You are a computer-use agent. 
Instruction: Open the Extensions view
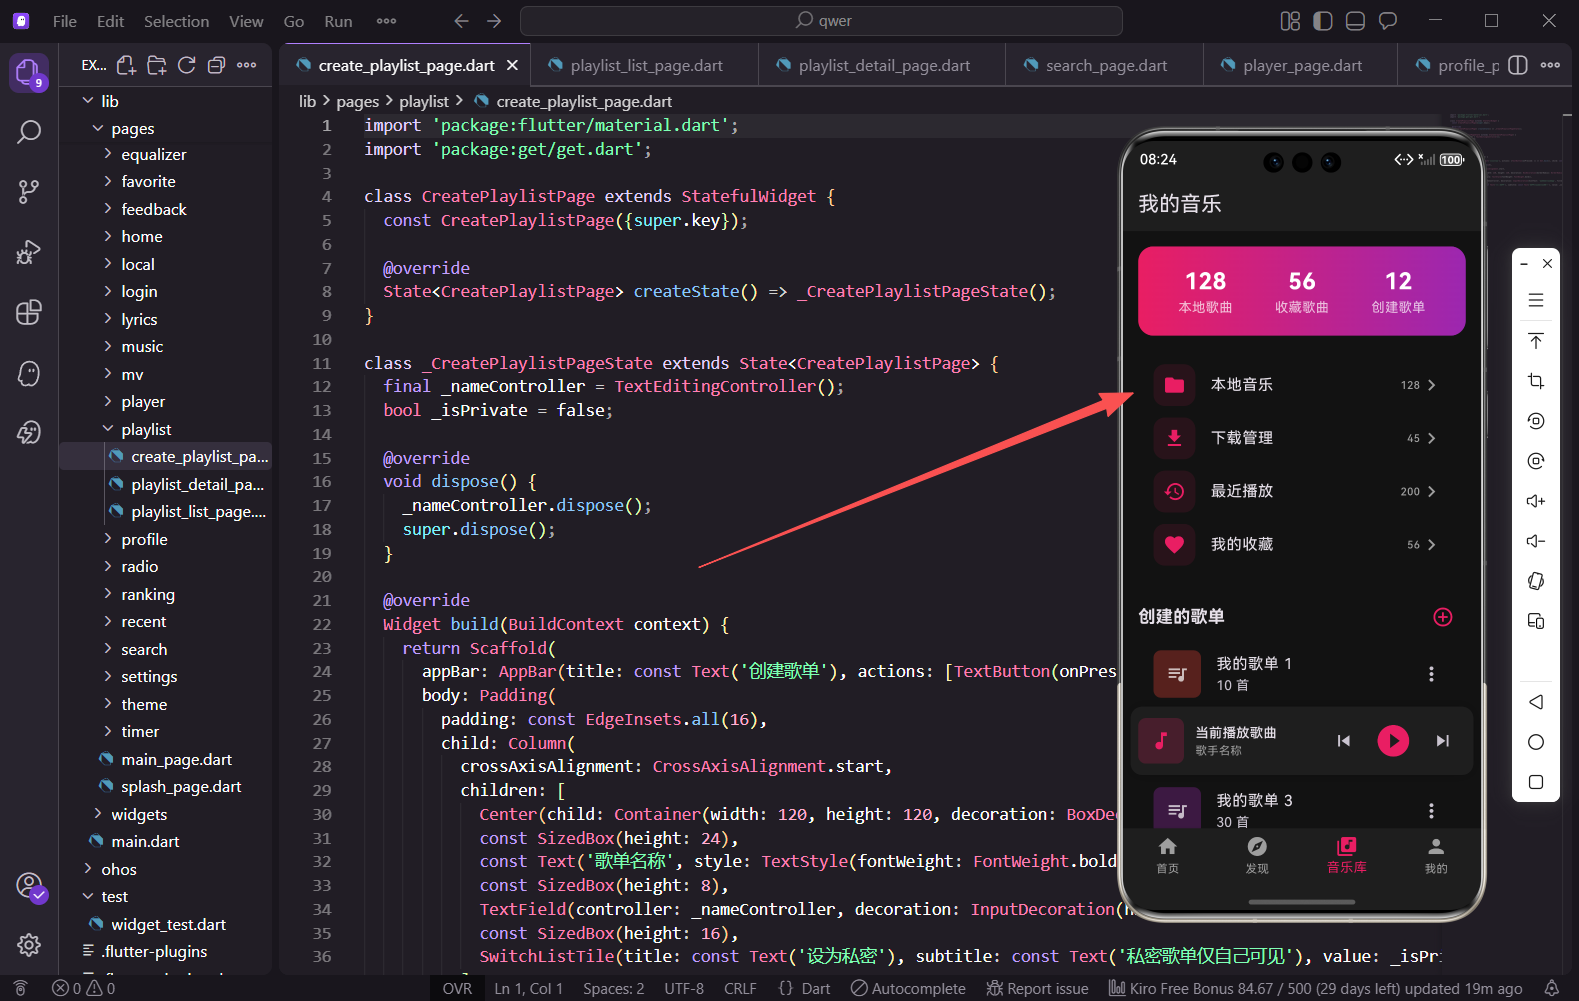[x=29, y=312]
